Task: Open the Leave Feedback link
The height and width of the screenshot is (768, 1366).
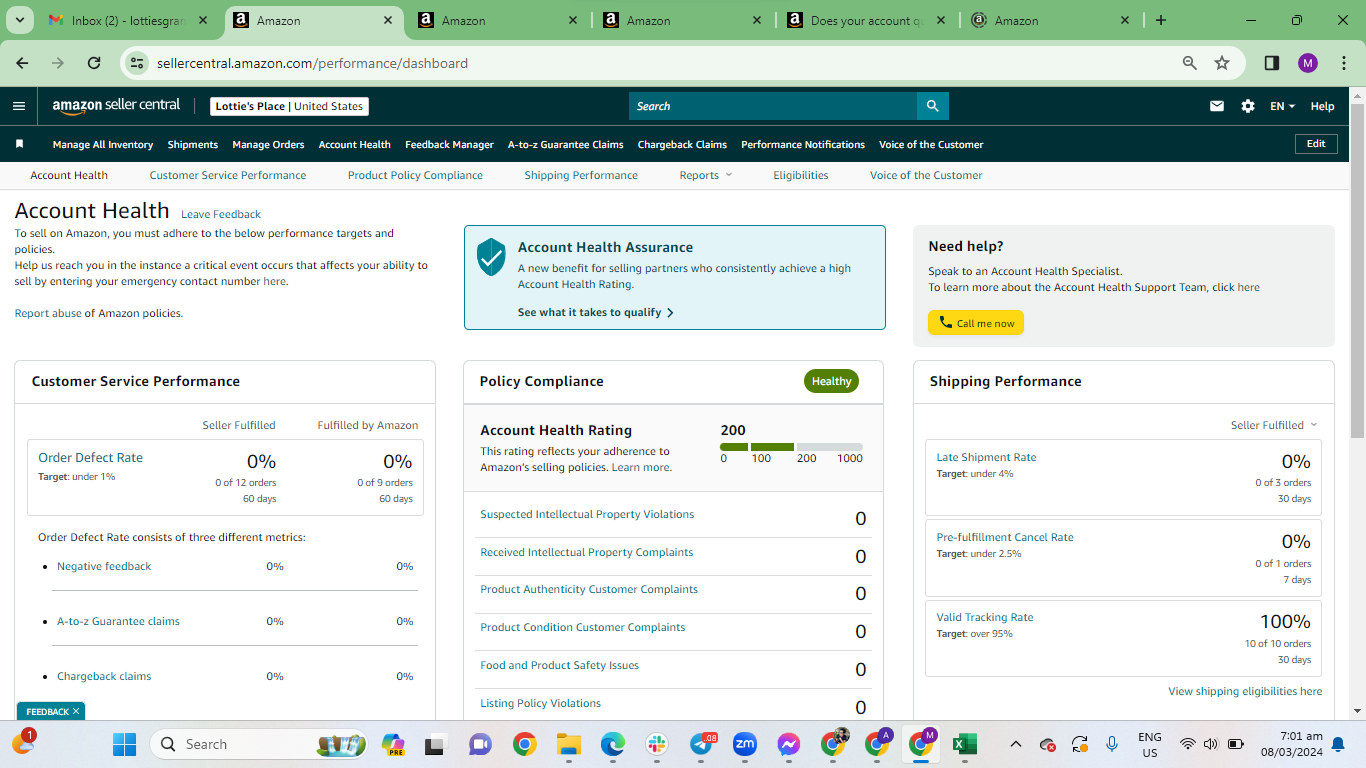Action: tap(221, 214)
